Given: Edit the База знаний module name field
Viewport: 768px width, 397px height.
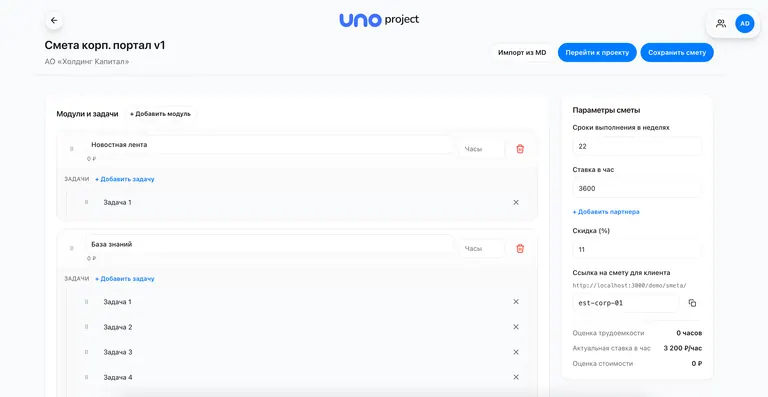Looking at the screenshot, I should (x=269, y=244).
